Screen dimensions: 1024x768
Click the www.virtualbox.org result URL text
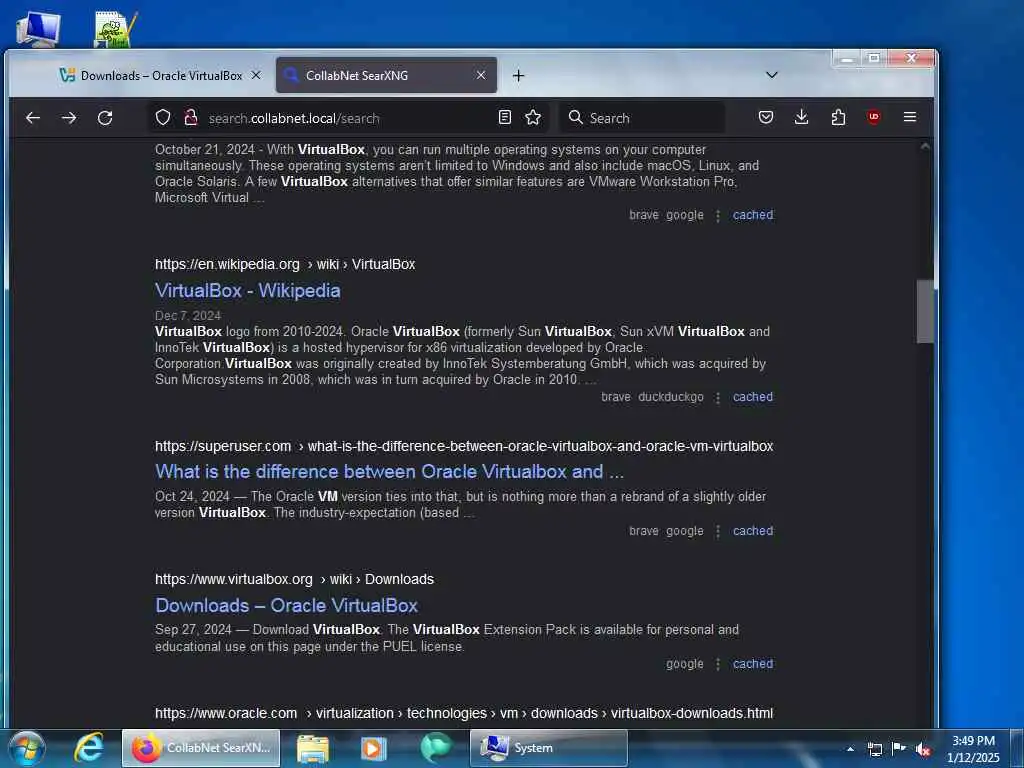(x=294, y=579)
